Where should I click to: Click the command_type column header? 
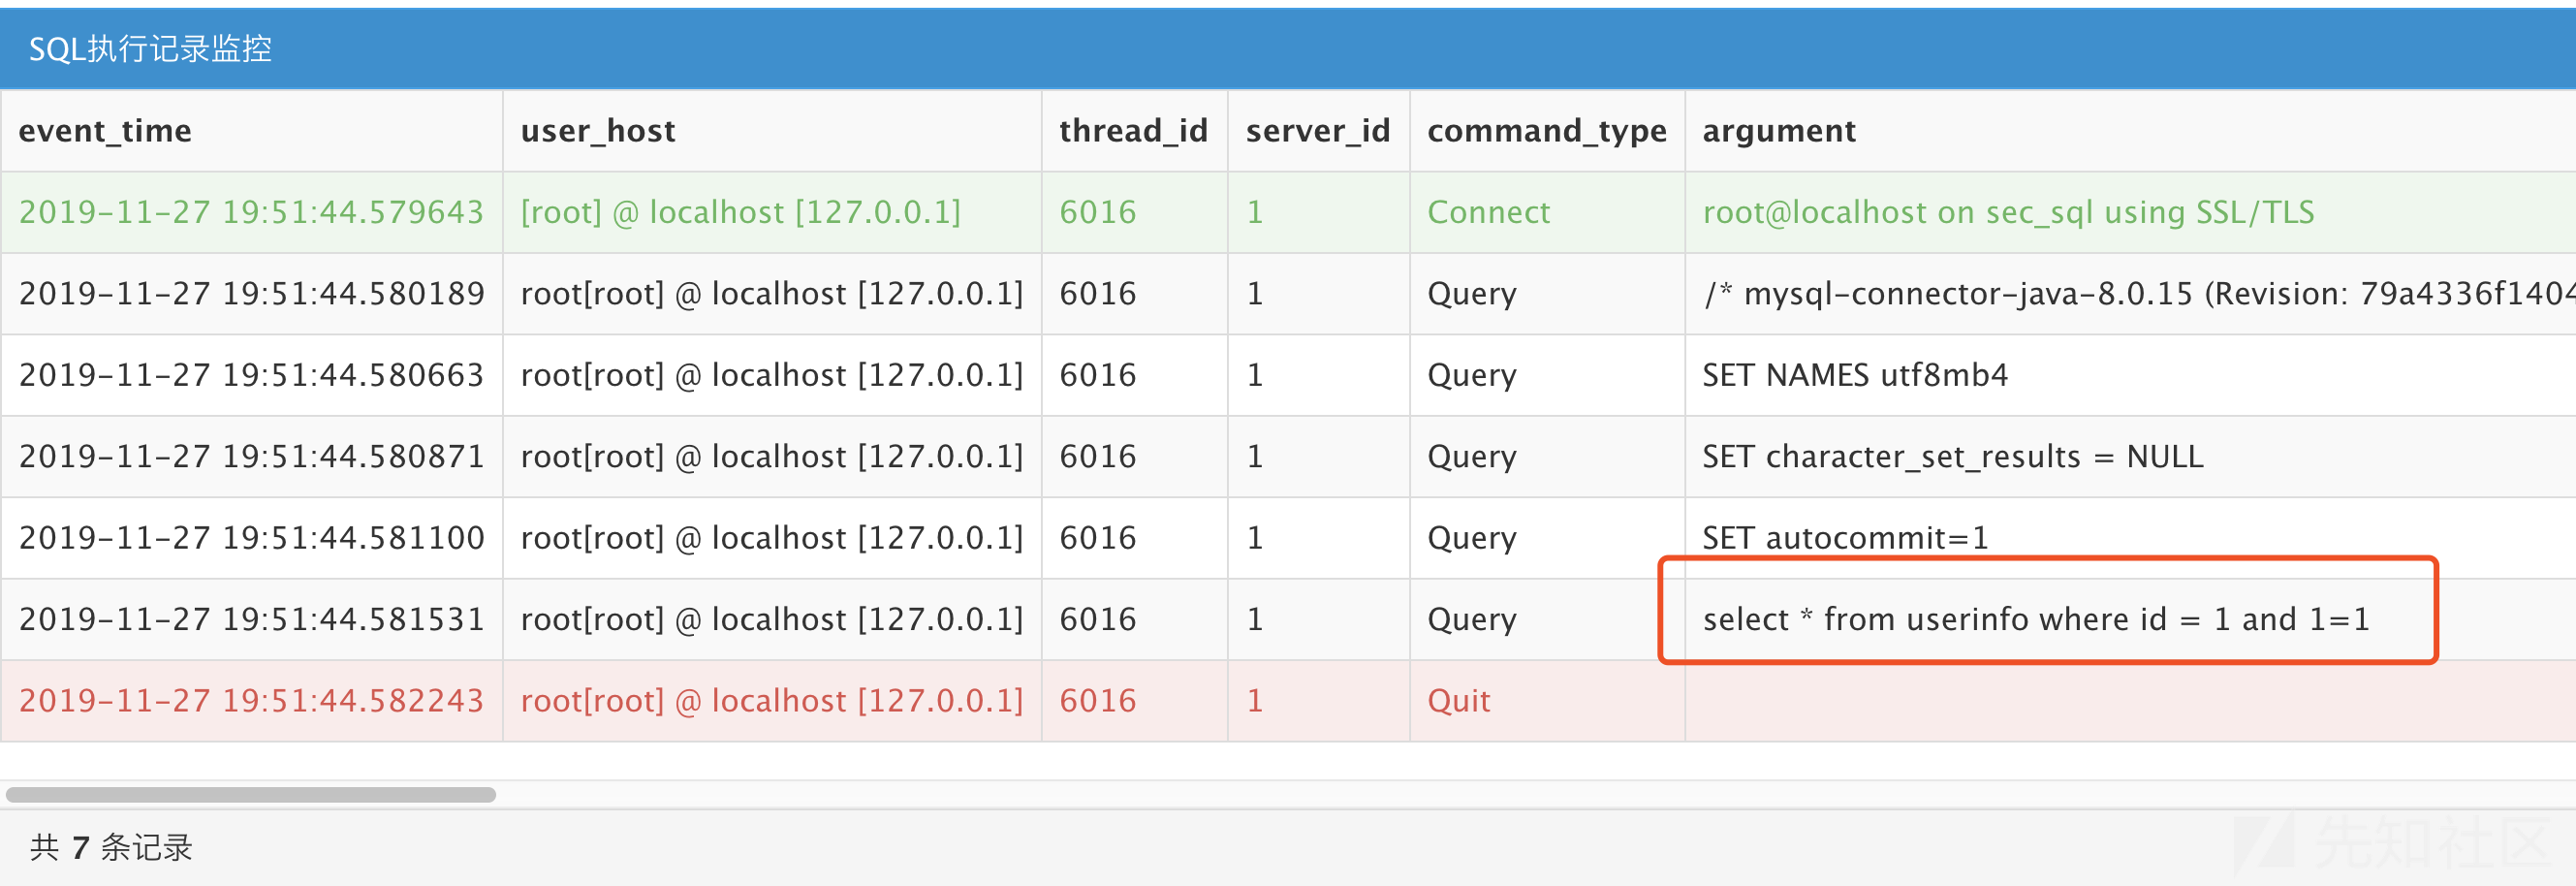click(x=1546, y=131)
